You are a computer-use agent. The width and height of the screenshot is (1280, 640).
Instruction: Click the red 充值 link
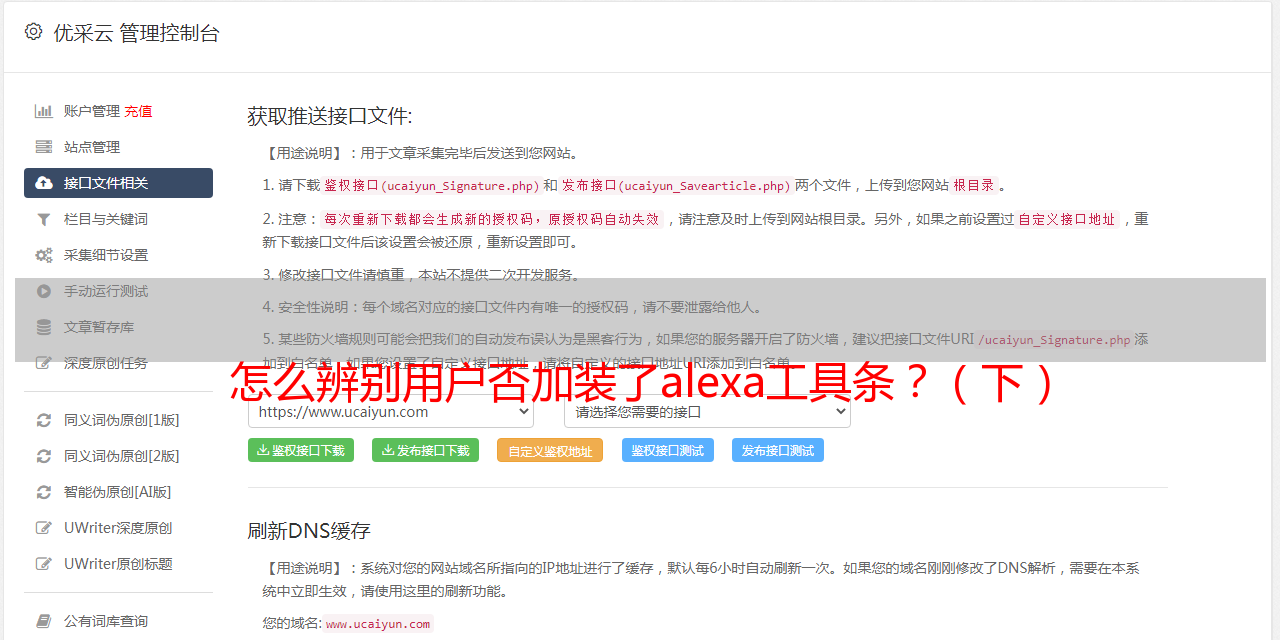[x=138, y=111]
